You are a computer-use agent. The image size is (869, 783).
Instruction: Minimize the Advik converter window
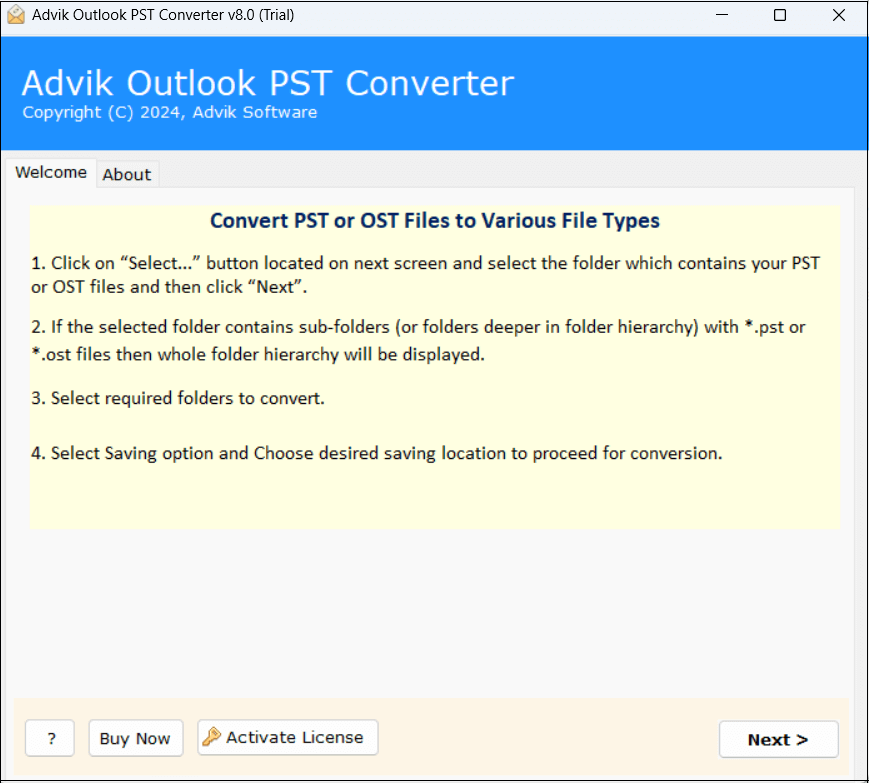tap(722, 15)
